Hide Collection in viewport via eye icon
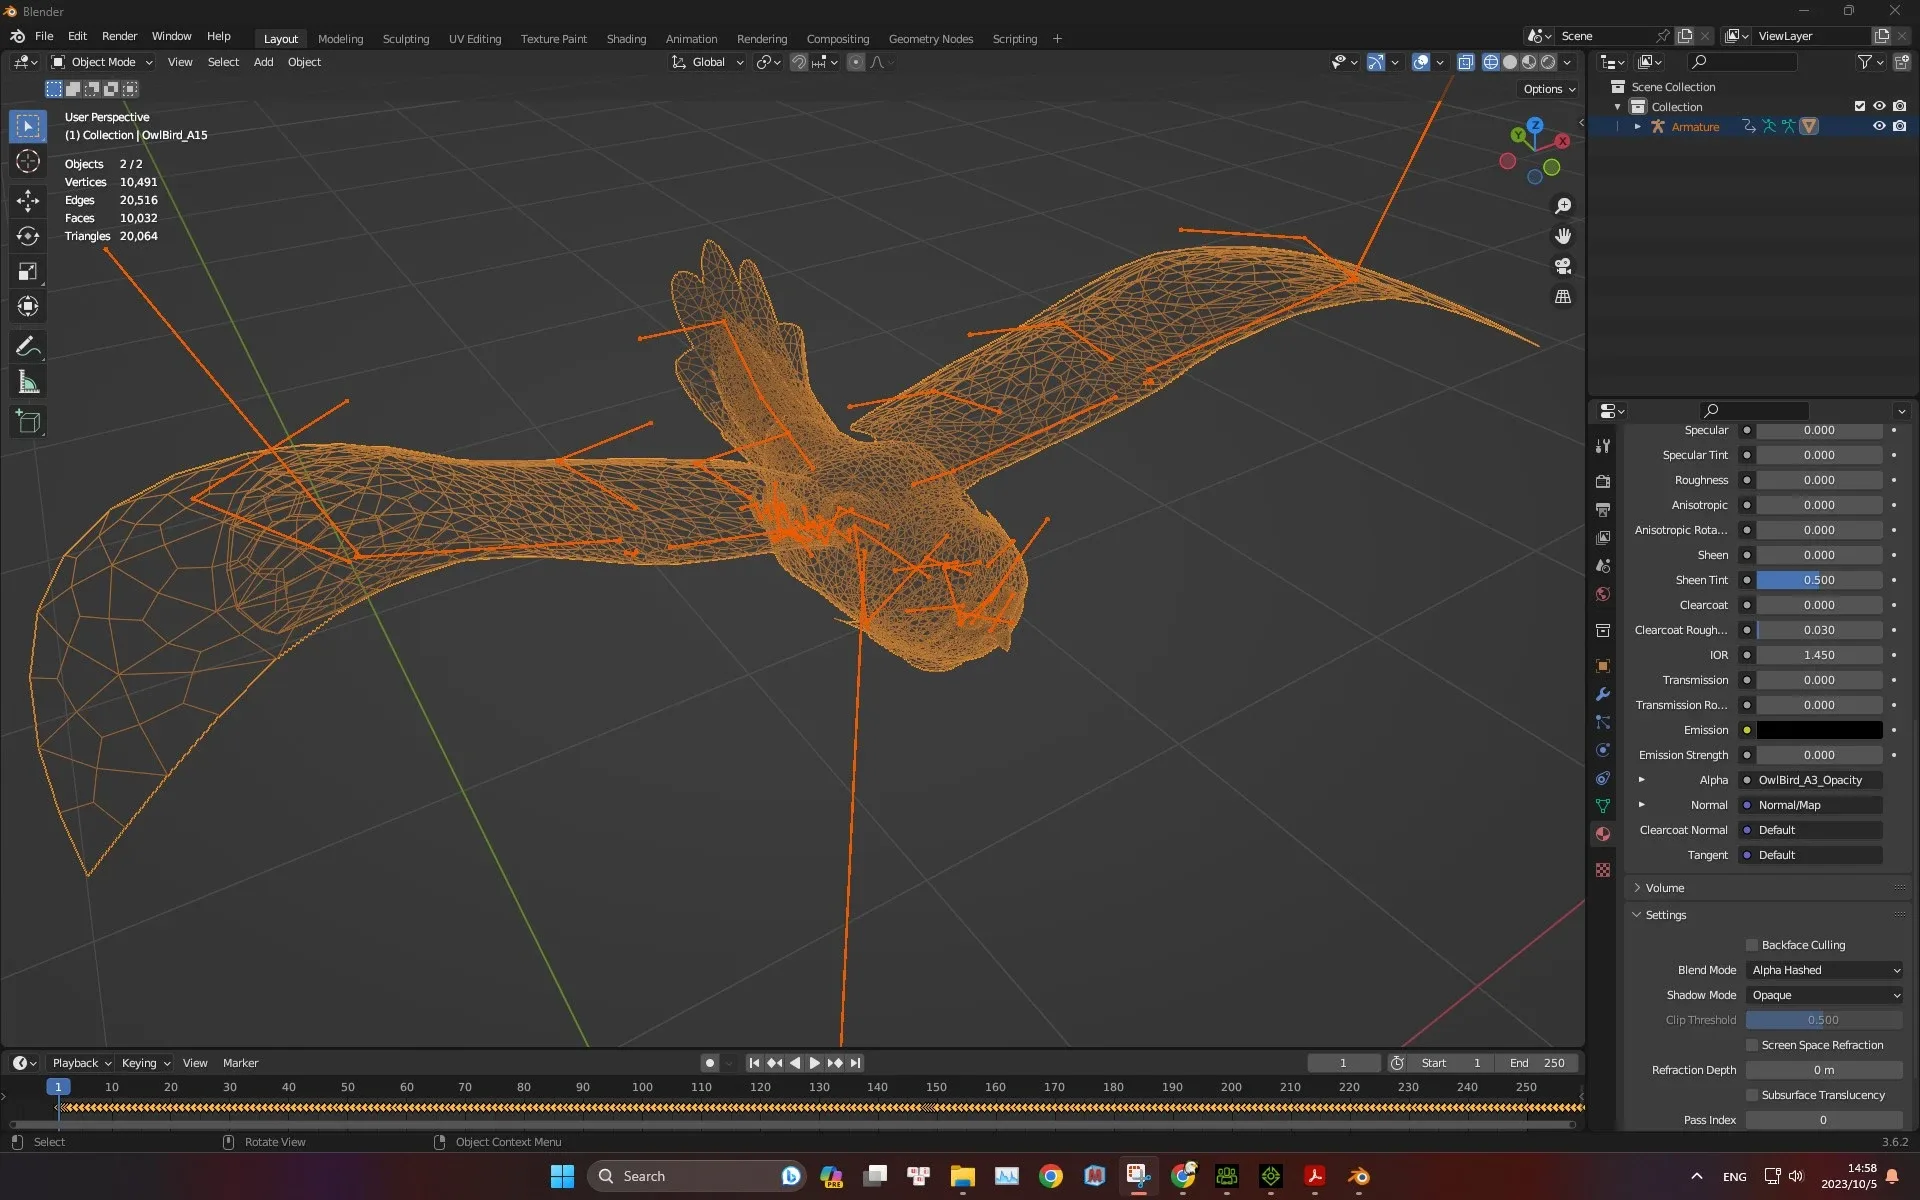 [x=1879, y=106]
